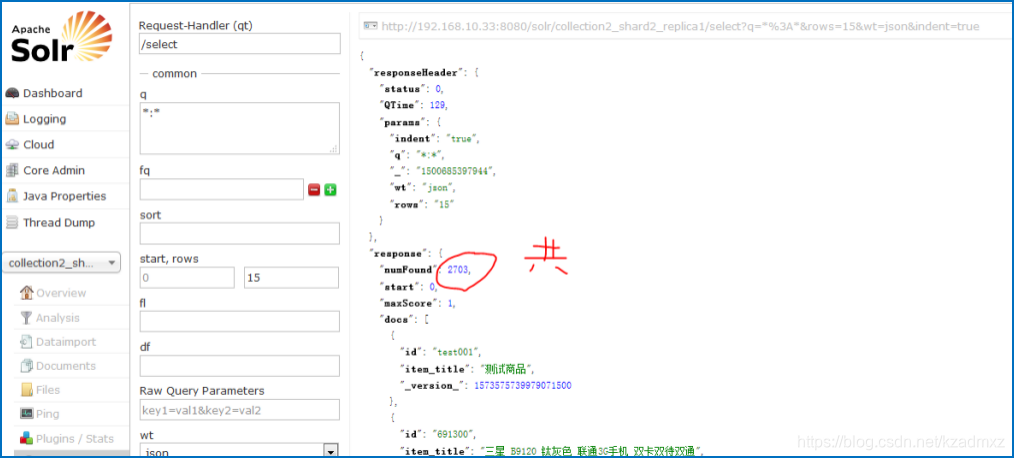Click the Logging icon
The height and width of the screenshot is (460, 1014).
pyautogui.click(x=12, y=119)
